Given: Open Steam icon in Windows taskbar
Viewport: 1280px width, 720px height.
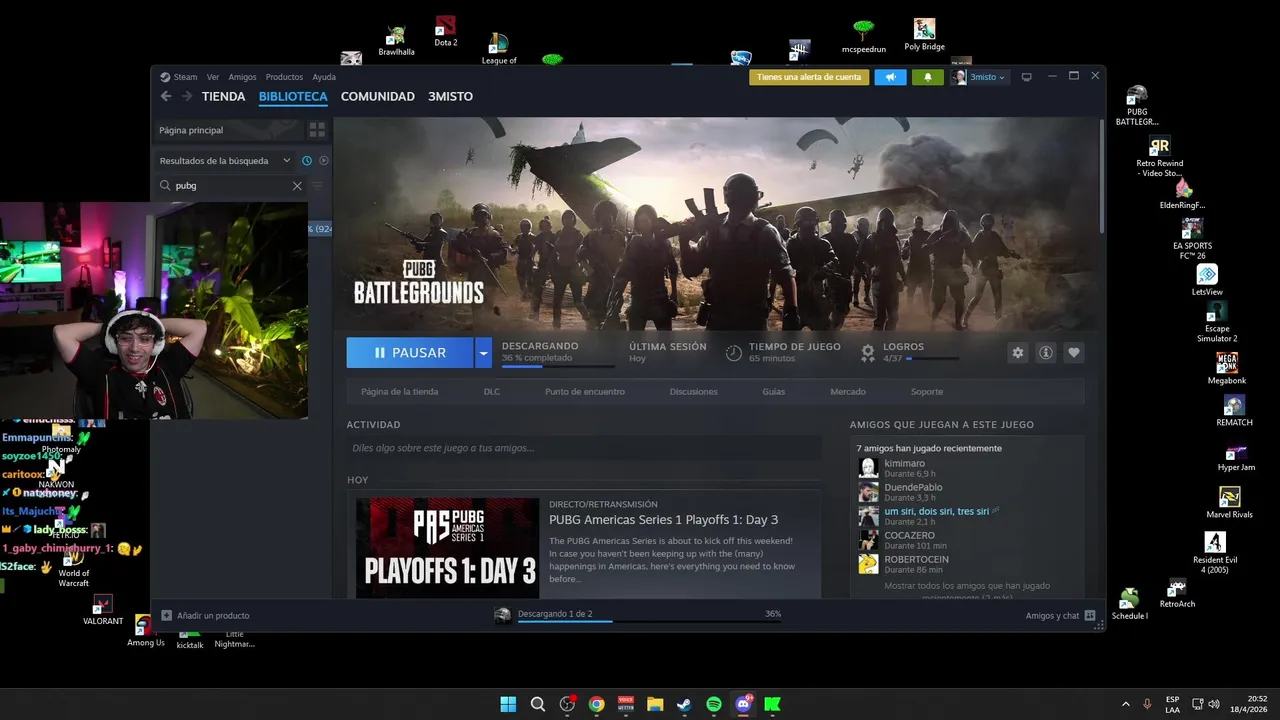Looking at the screenshot, I should [684, 704].
